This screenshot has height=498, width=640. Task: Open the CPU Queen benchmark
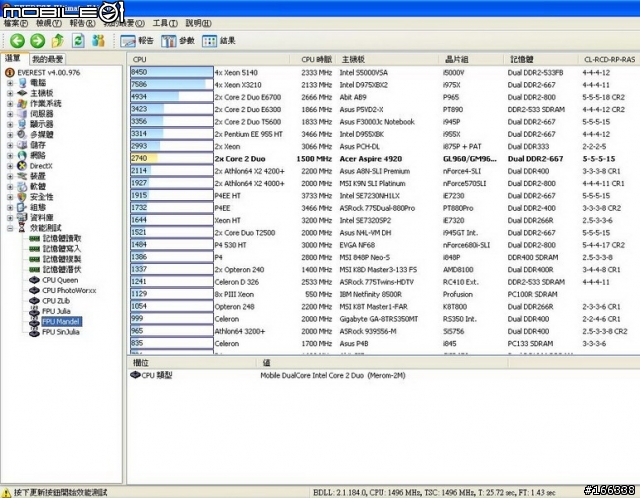coord(60,280)
